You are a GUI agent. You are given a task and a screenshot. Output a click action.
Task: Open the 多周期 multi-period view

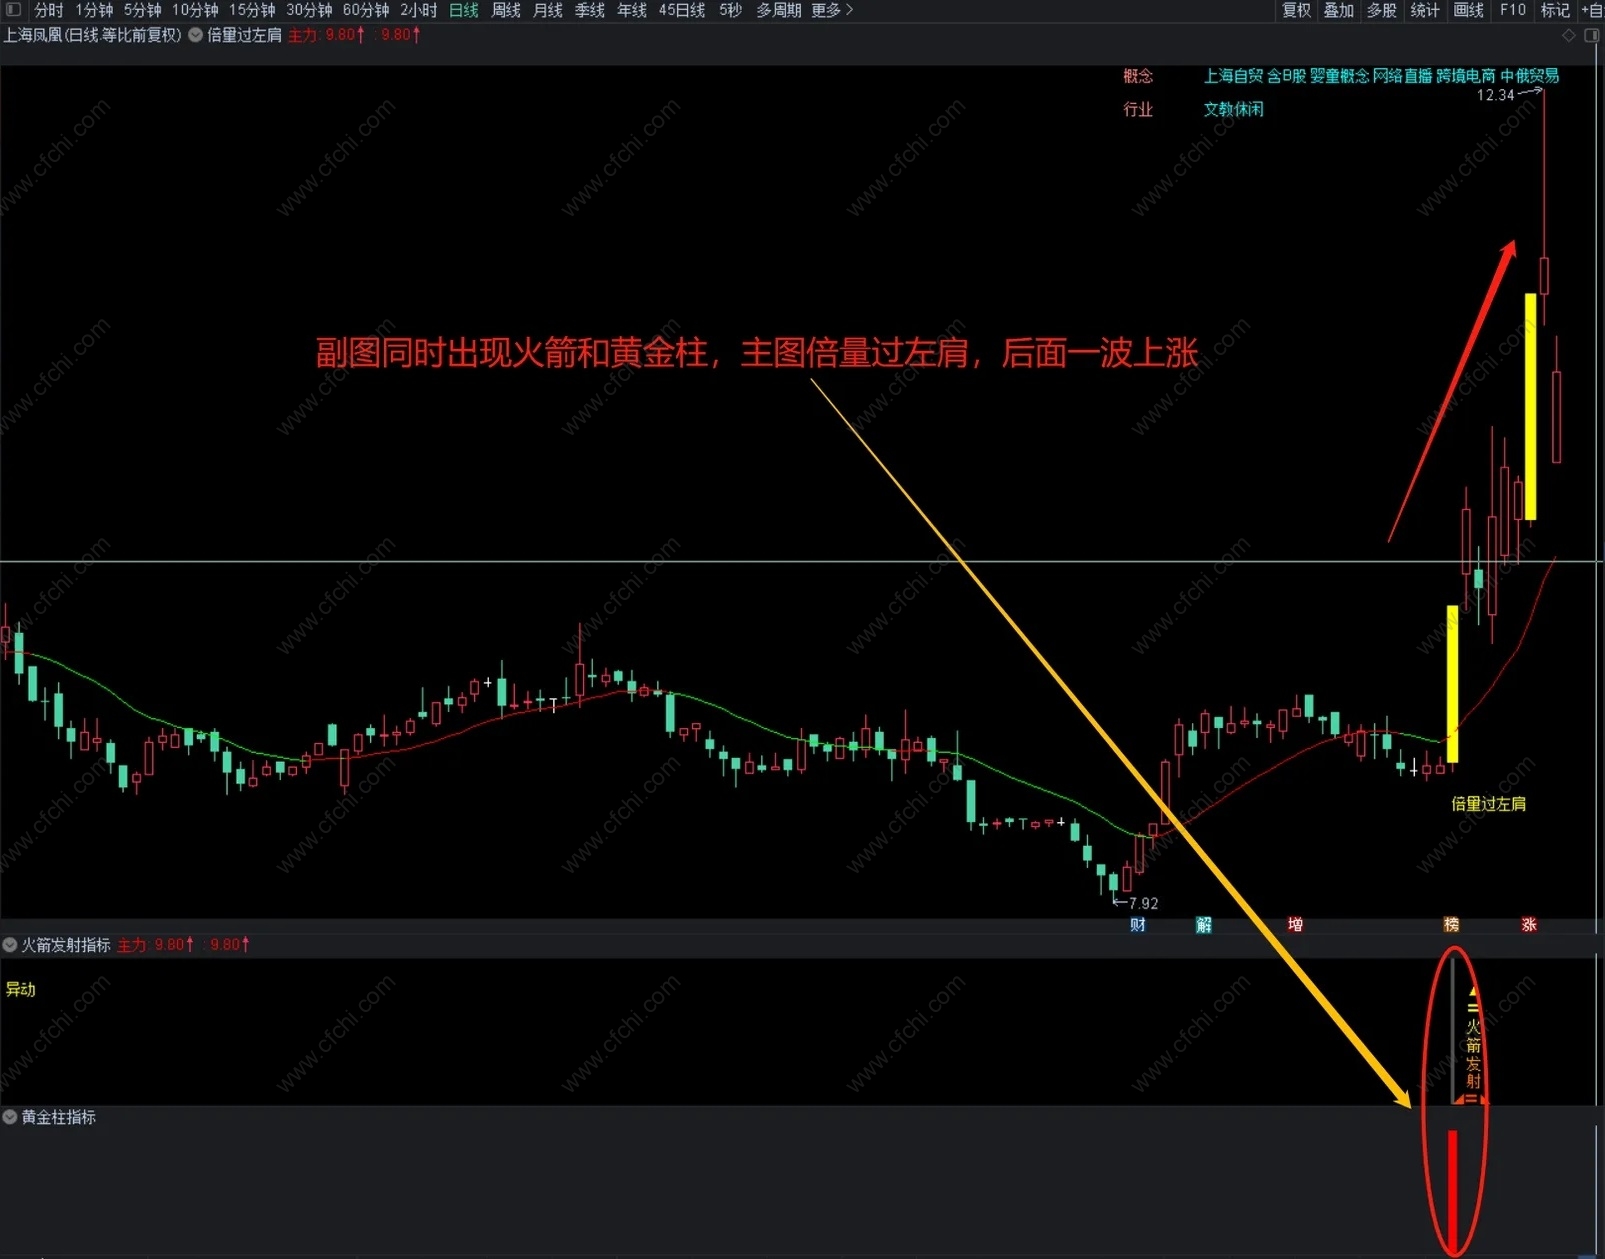coord(779,10)
